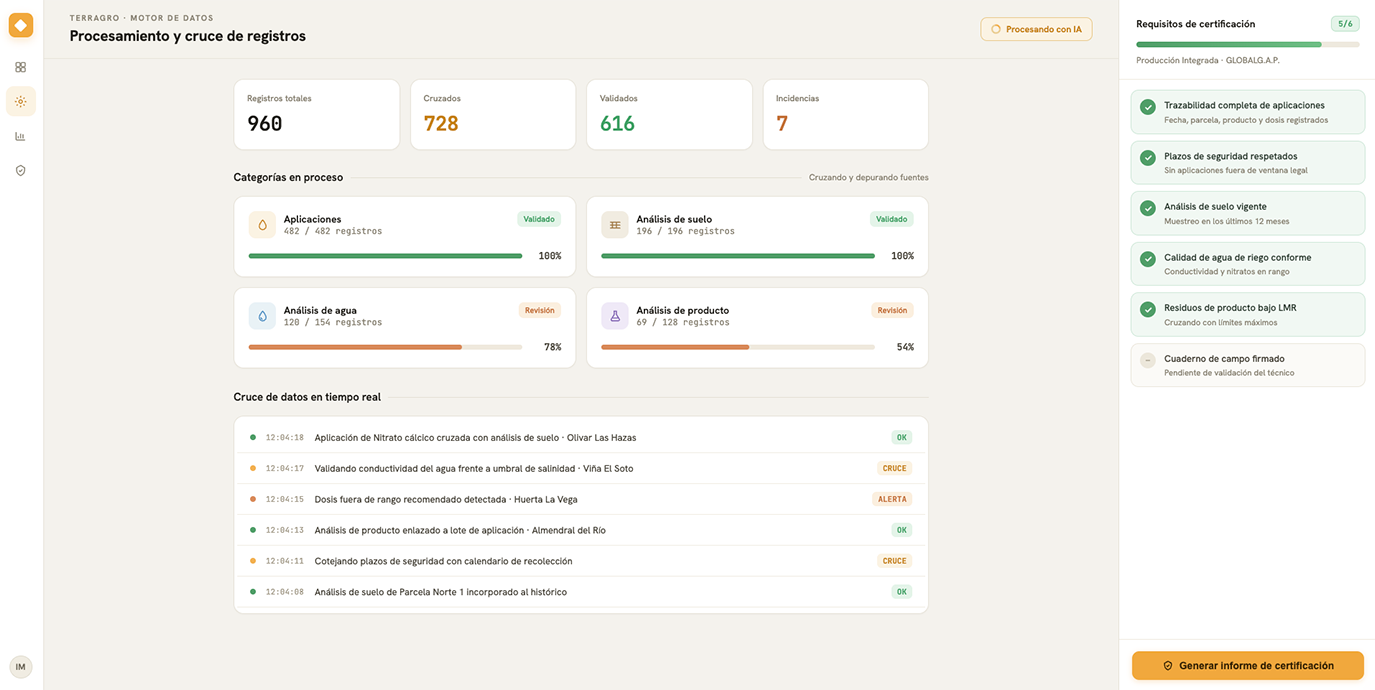1375x690 pixels.
Task: Open the Registros totales 960 card
Action: 317,115
